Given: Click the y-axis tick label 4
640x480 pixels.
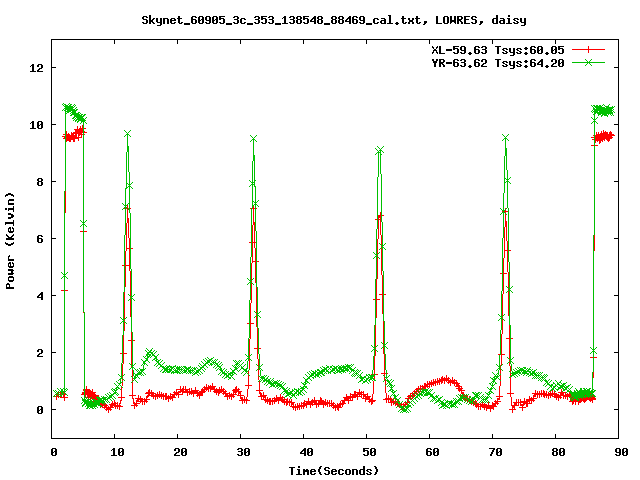Looking at the screenshot, I should [40, 296].
